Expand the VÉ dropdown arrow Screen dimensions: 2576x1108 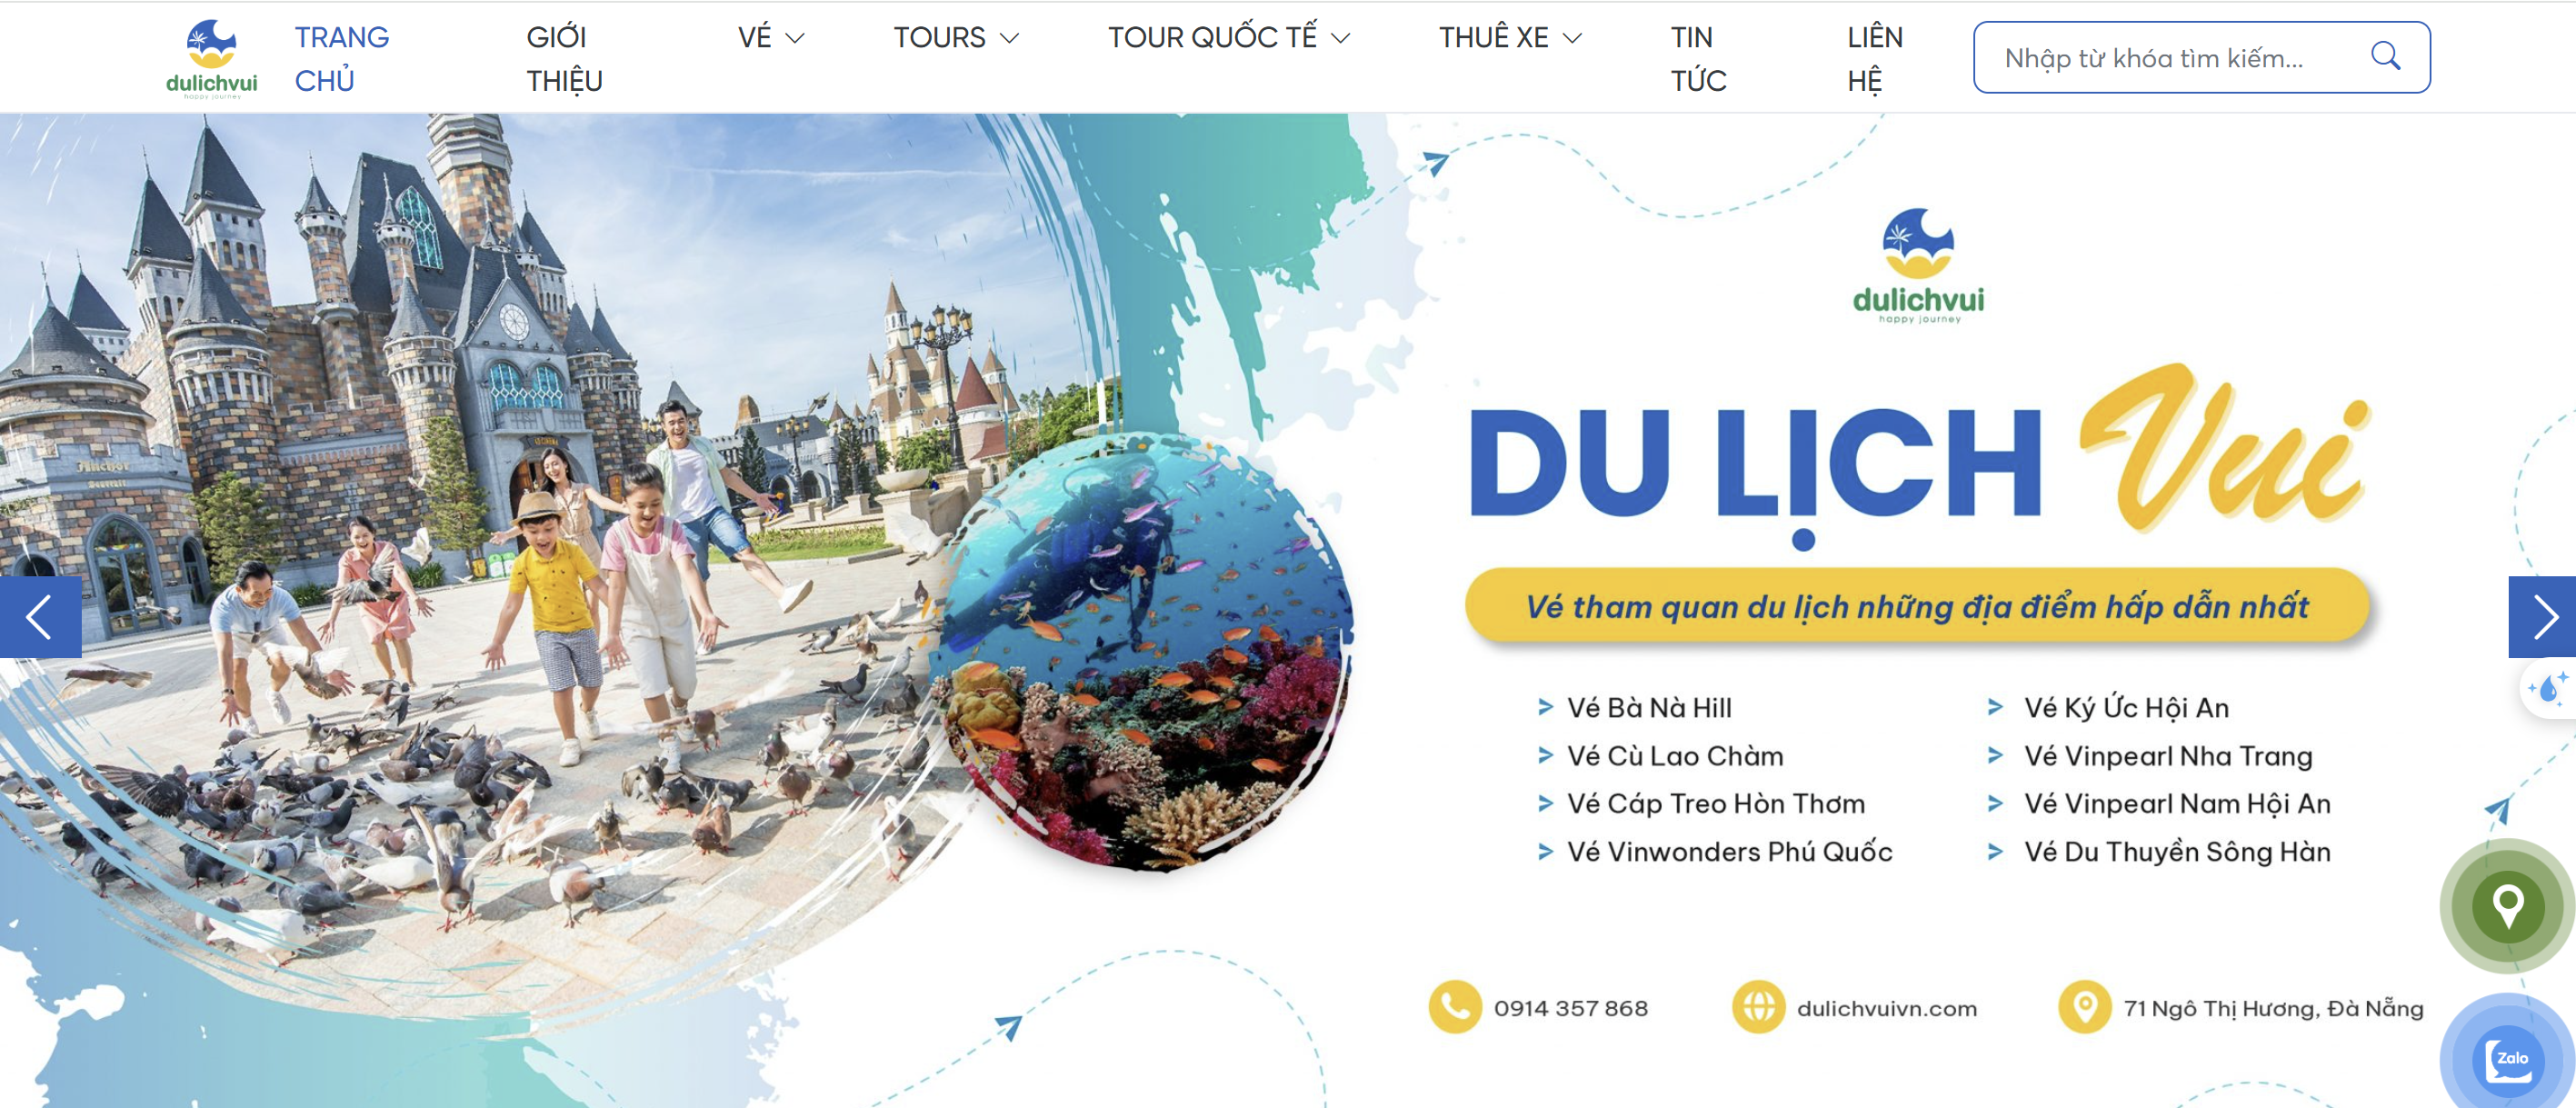(796, 38)
